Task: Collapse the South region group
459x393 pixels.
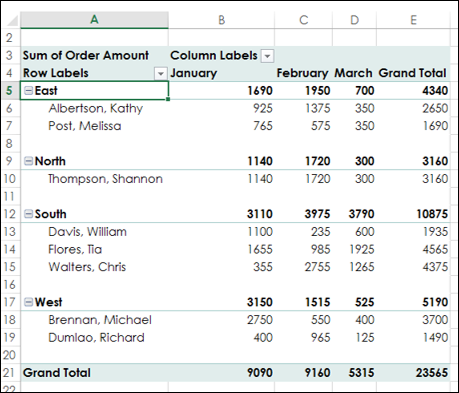Action: pos(29,214)
